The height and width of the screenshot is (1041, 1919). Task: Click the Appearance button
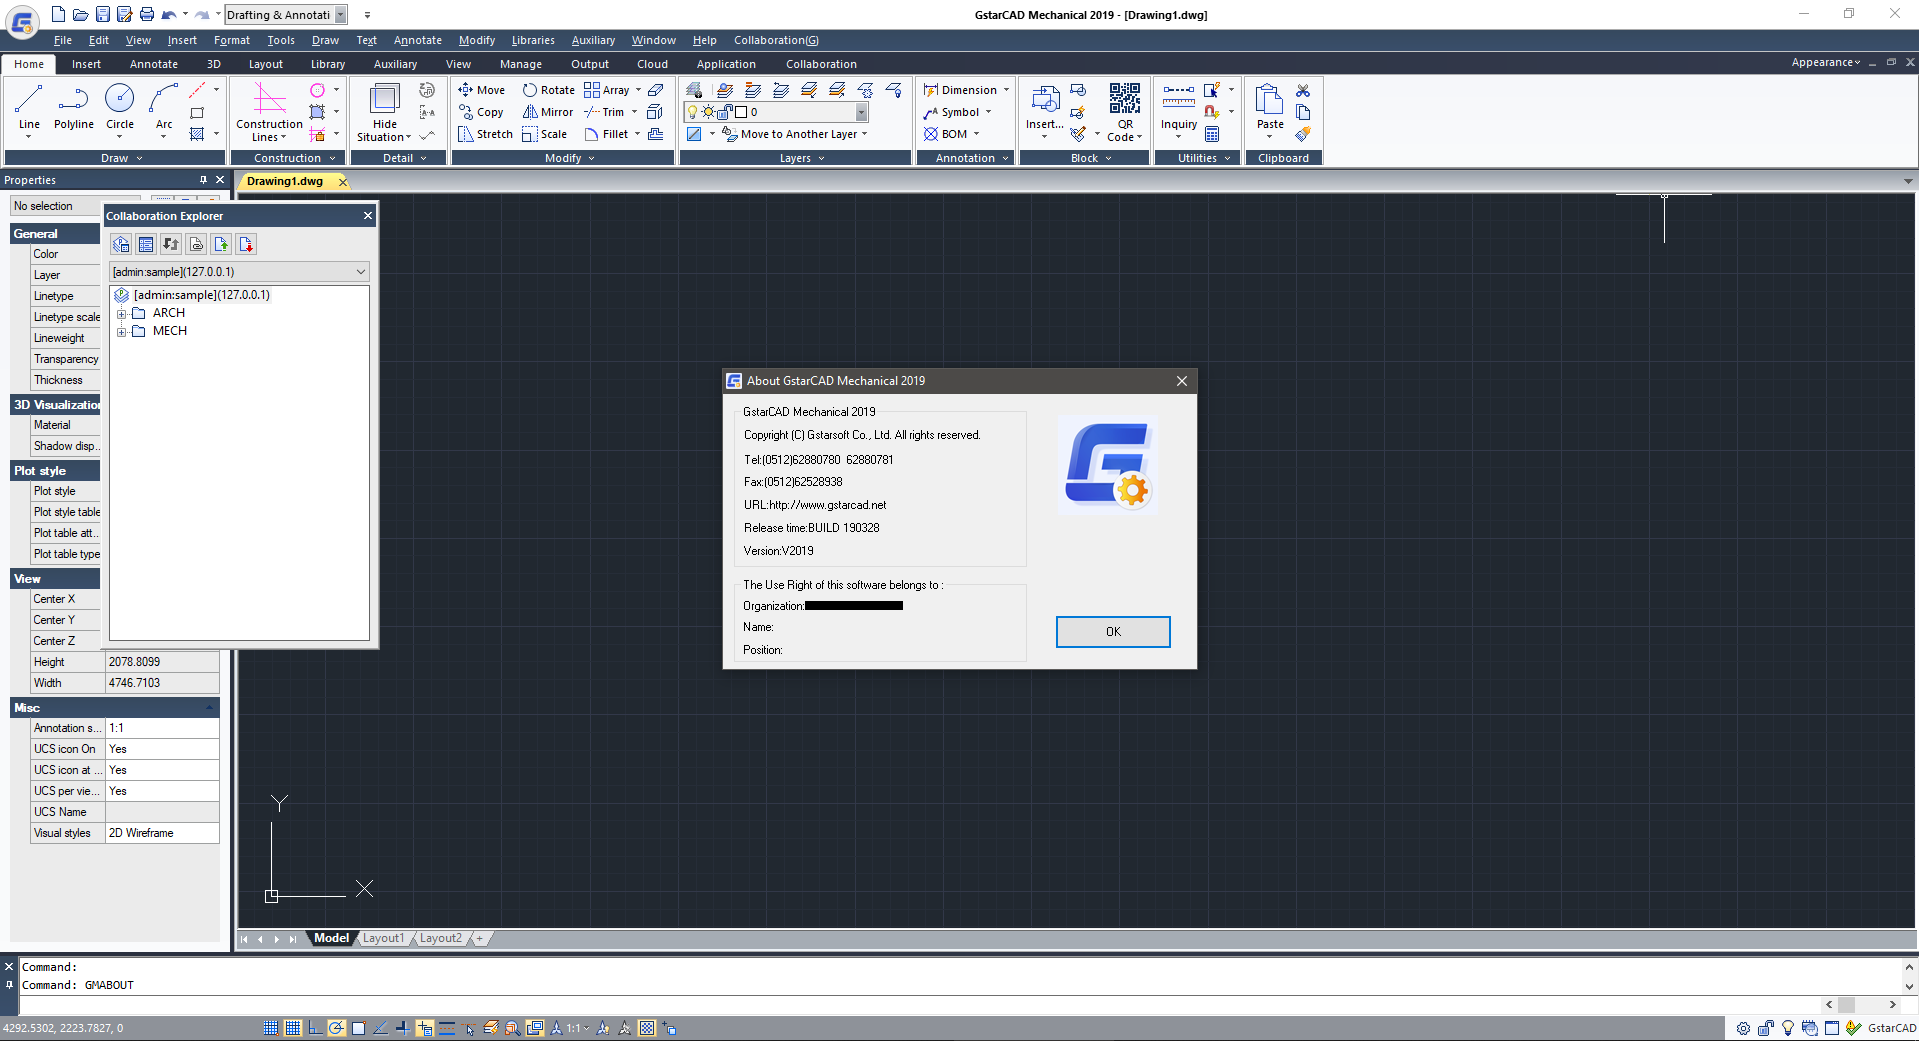[1825, 62]
